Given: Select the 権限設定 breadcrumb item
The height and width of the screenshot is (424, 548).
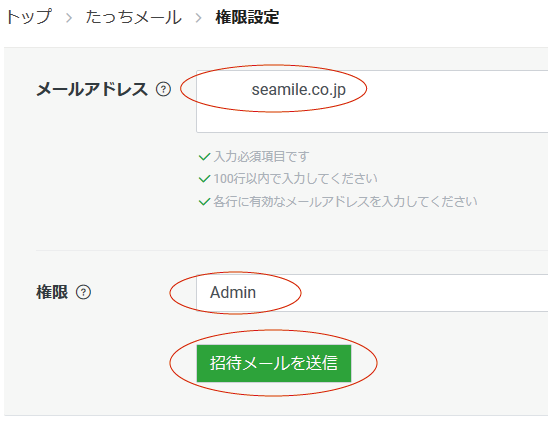Looking at the screenshot, I should (x=247, y=17).
